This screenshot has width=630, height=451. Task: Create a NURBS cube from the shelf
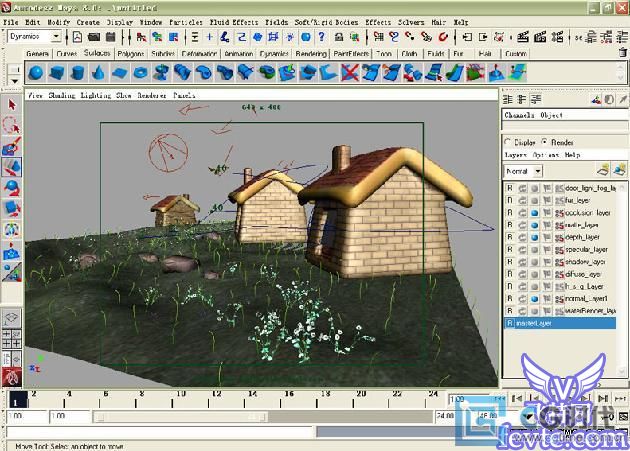click(x=57, y=73)
